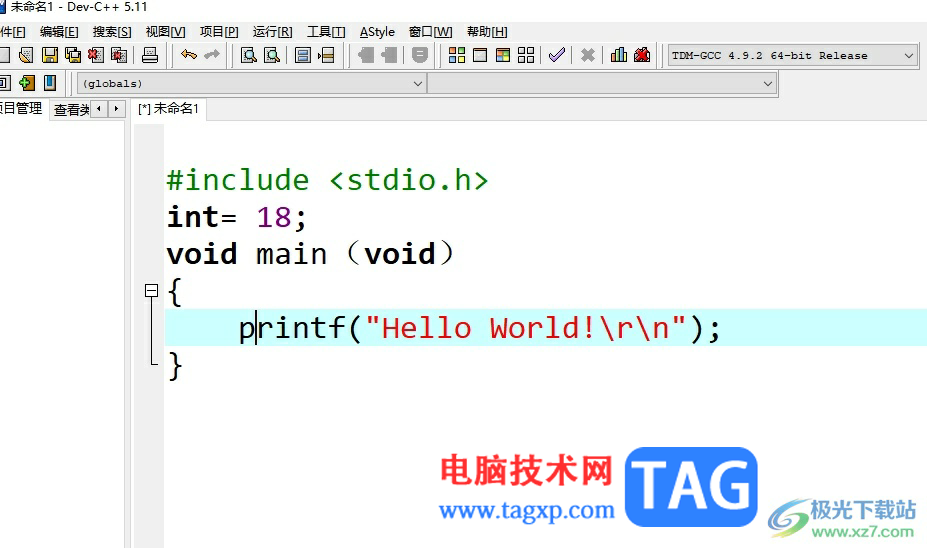
Task: Open the 运行[R] menu
Action: 273,32
